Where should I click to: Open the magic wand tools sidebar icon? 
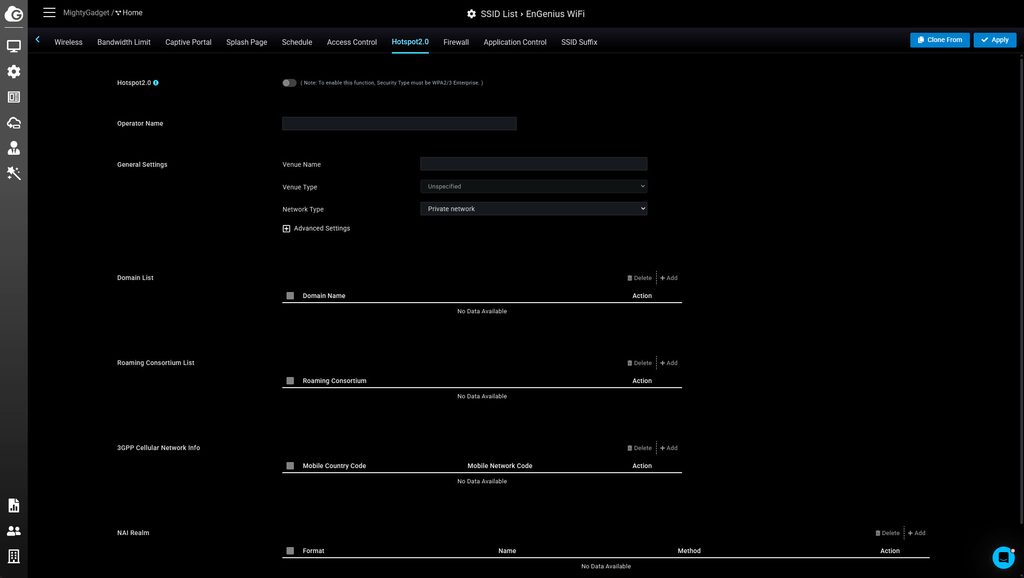point(14,173)
